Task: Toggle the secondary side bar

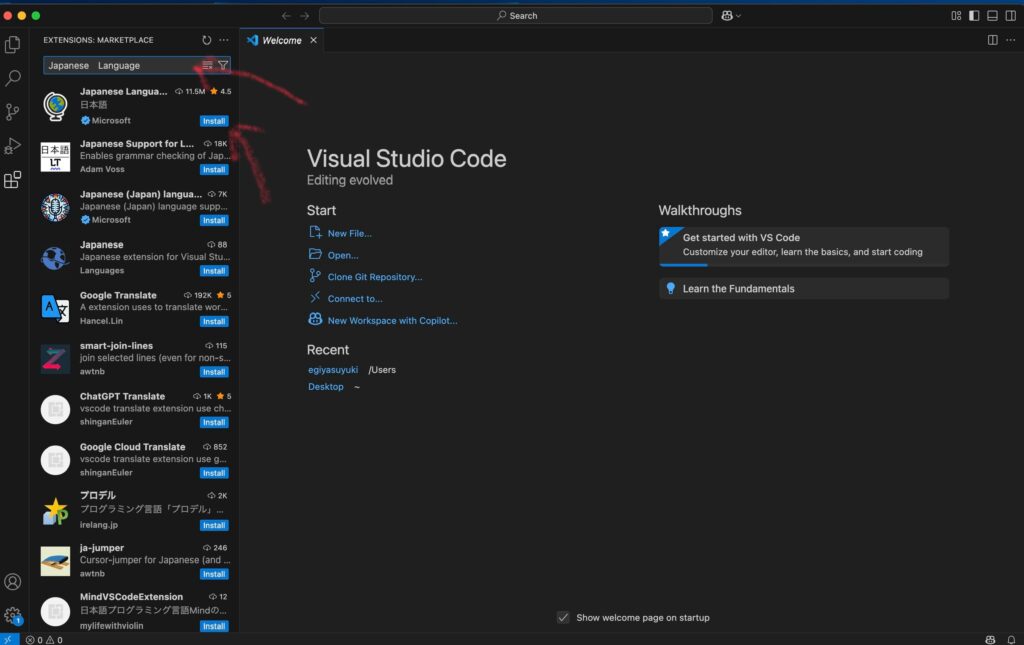Action: click(1011, 16)
